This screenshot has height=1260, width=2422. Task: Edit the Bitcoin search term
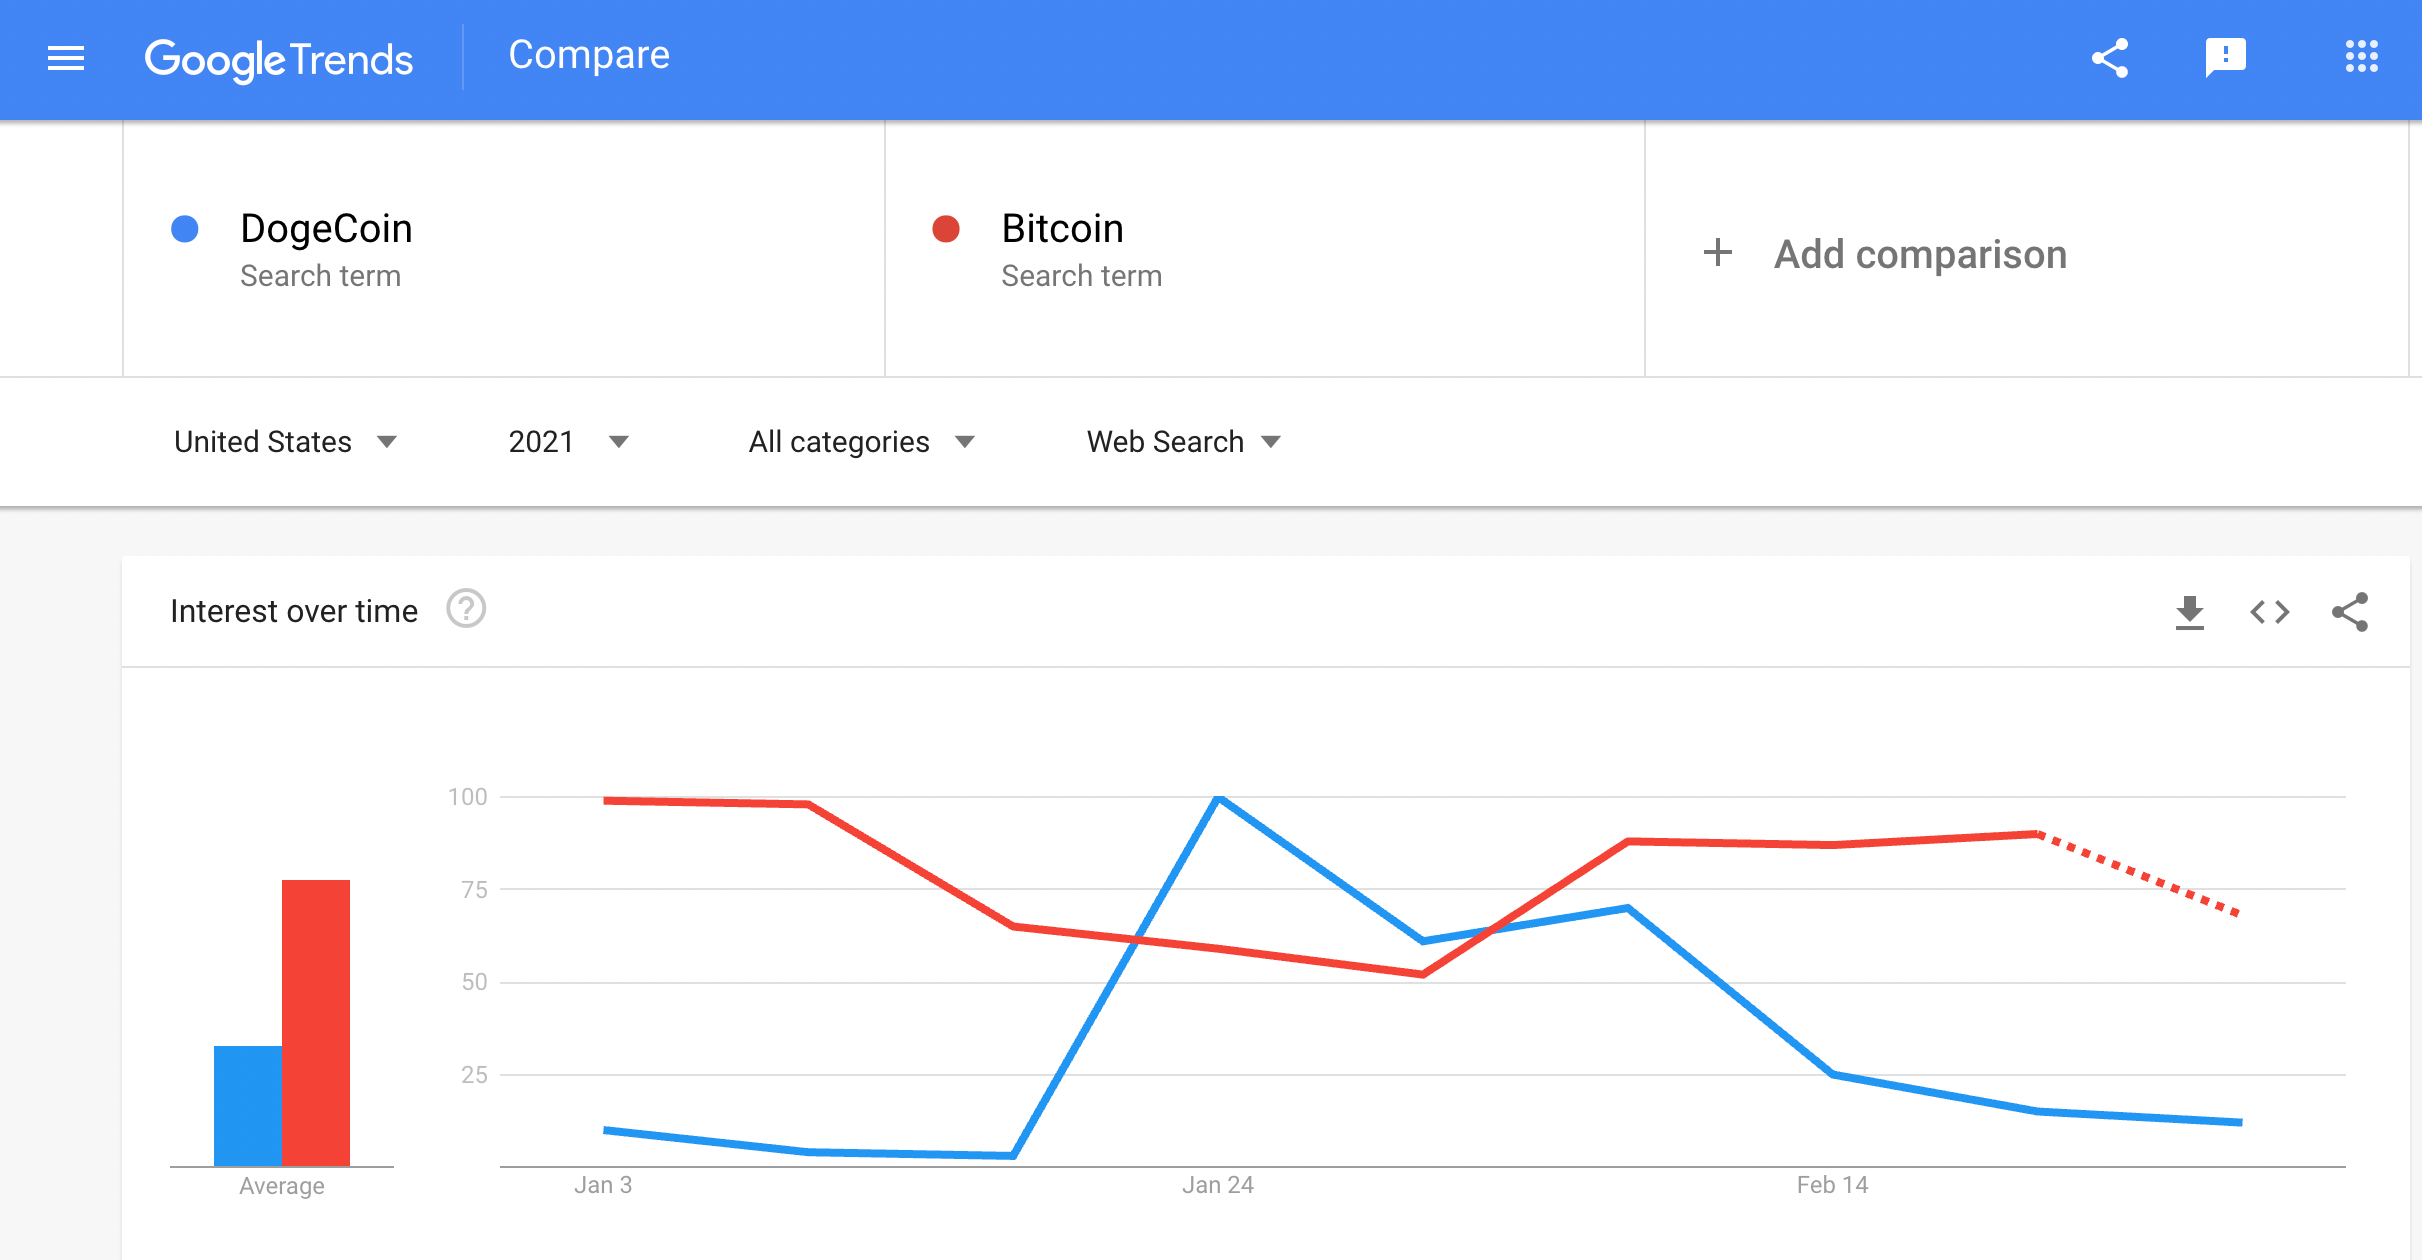coord(1063,229)
